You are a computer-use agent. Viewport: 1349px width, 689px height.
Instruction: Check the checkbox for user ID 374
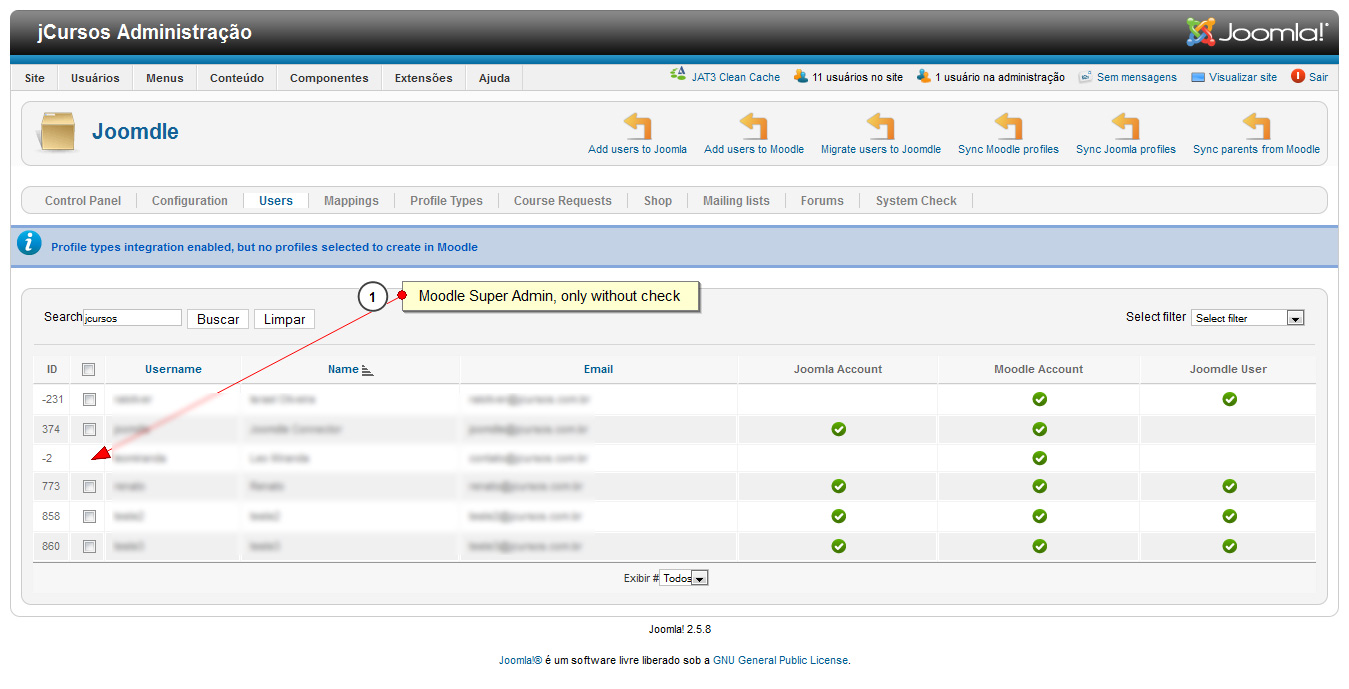click(x=89, y=429)
